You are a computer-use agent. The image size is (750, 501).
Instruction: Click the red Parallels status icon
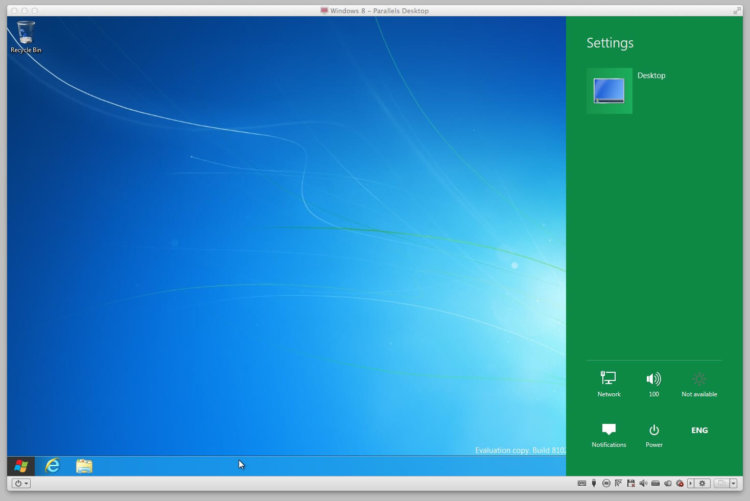(680, 483)
